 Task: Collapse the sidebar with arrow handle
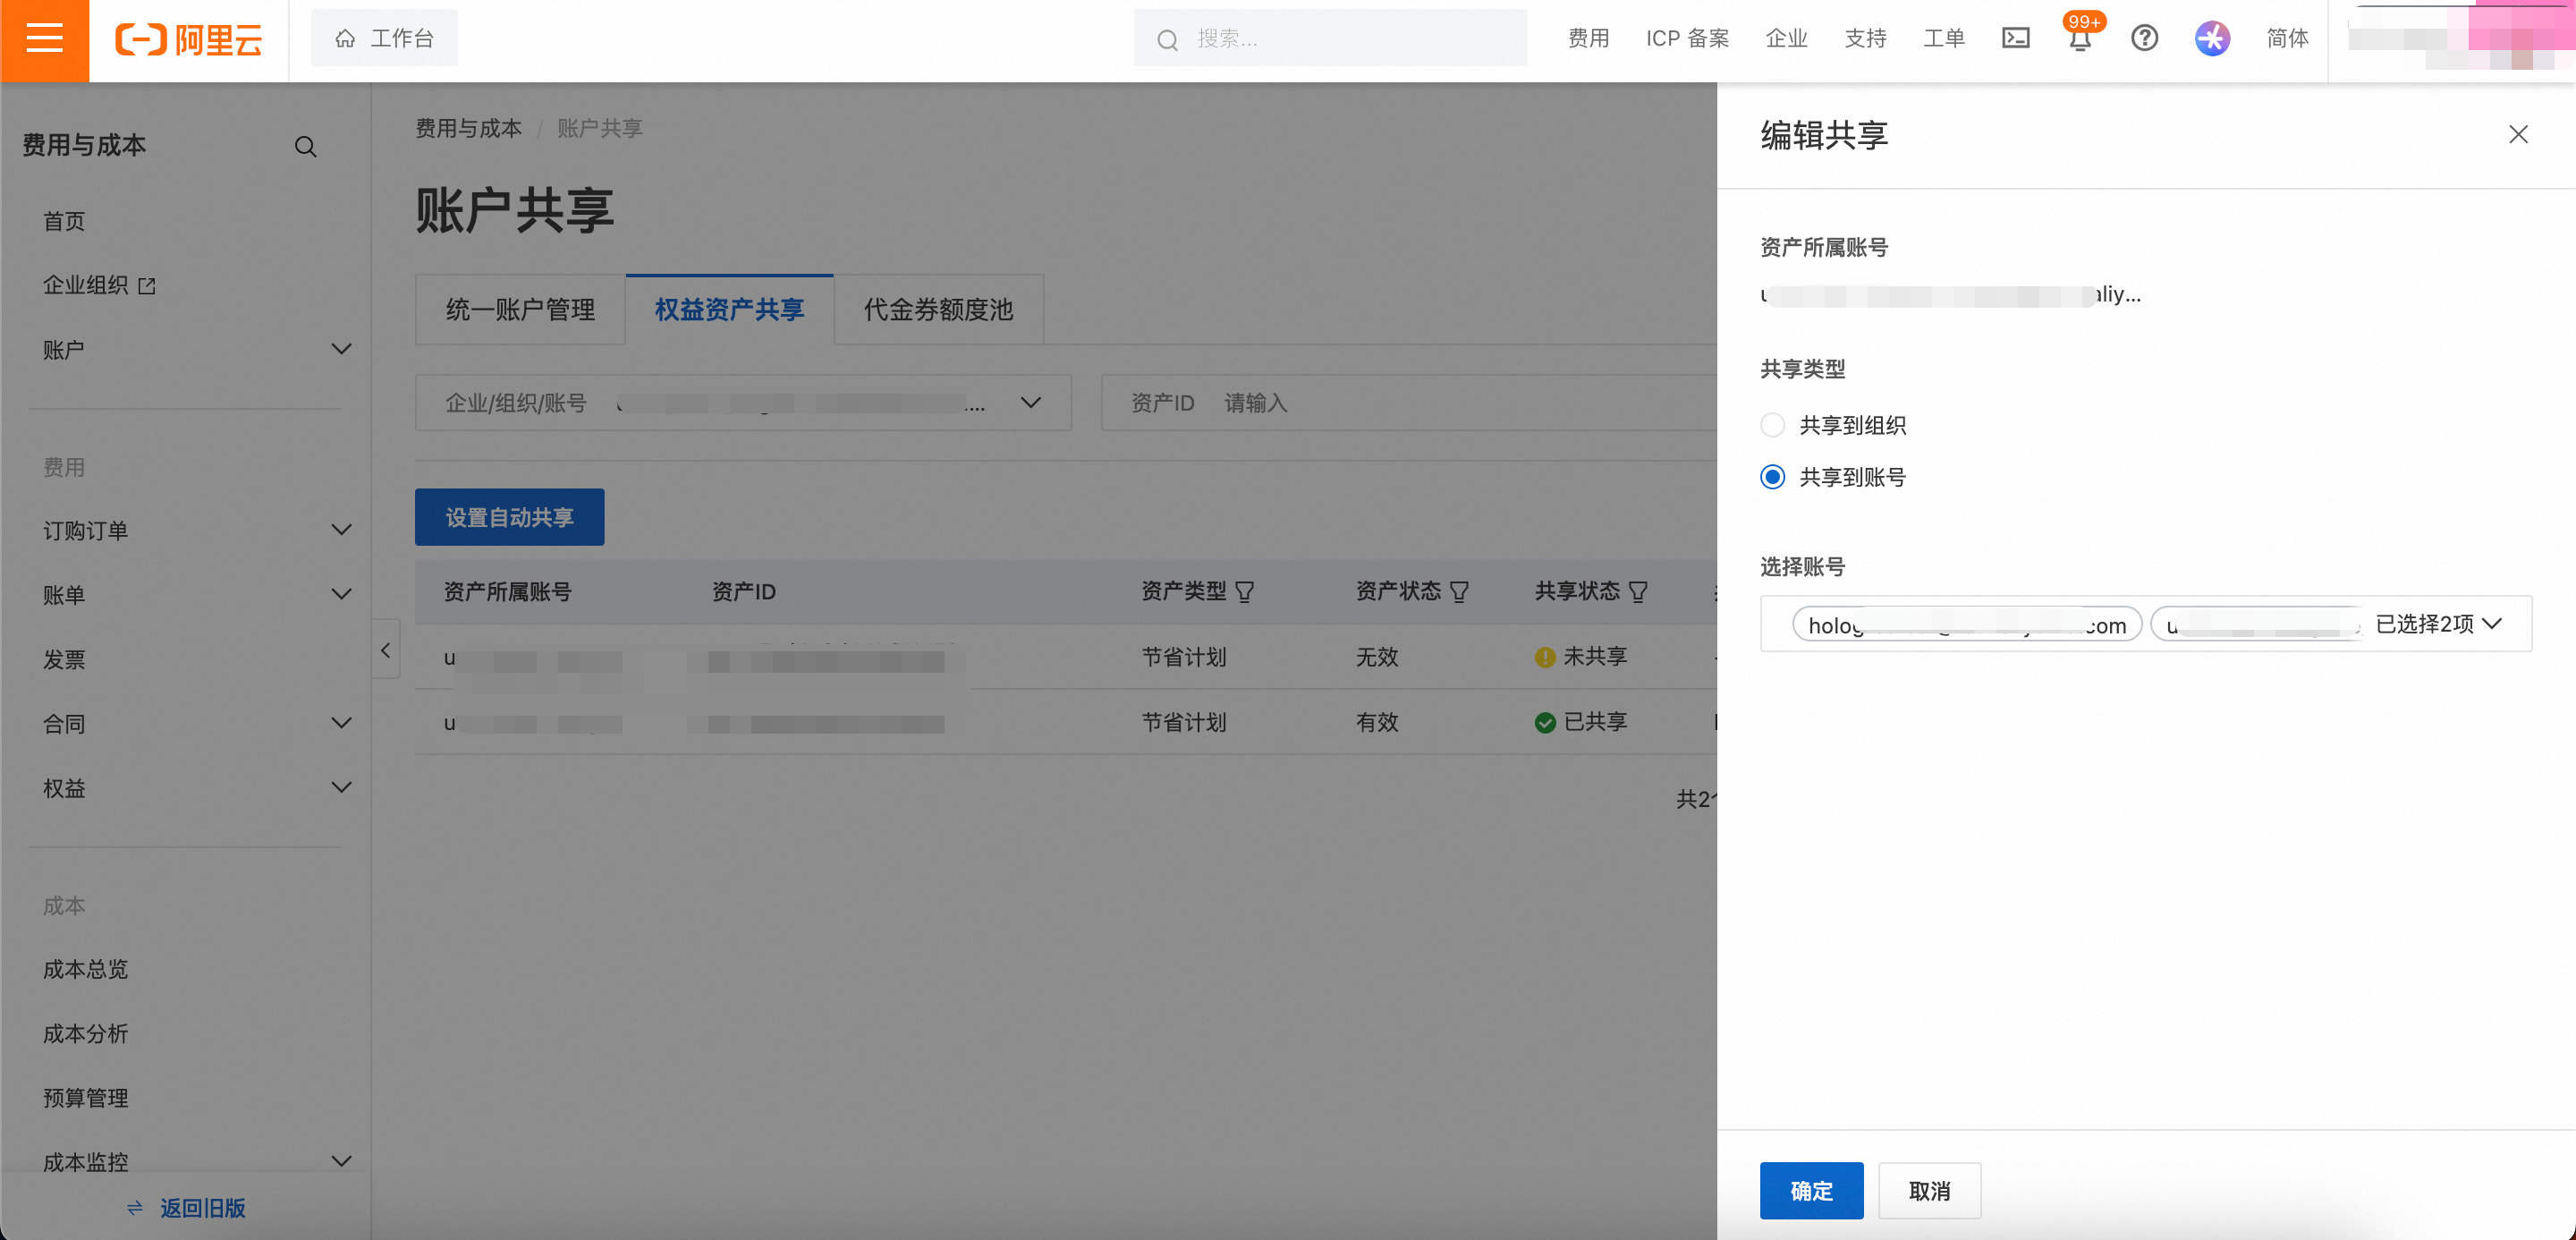pos(386,650)
